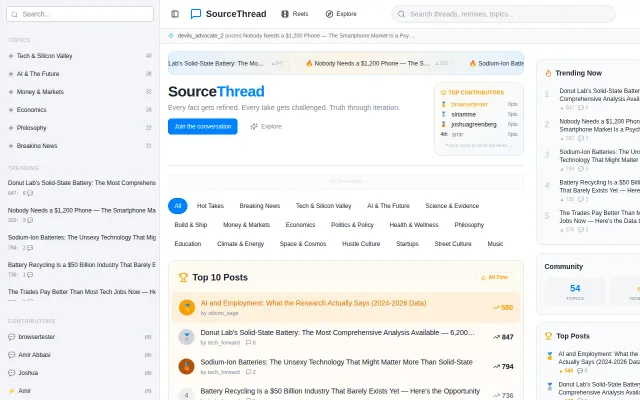Open Breaking News topic in sidebar
This screenshot has height=400, width=640.
80,145
